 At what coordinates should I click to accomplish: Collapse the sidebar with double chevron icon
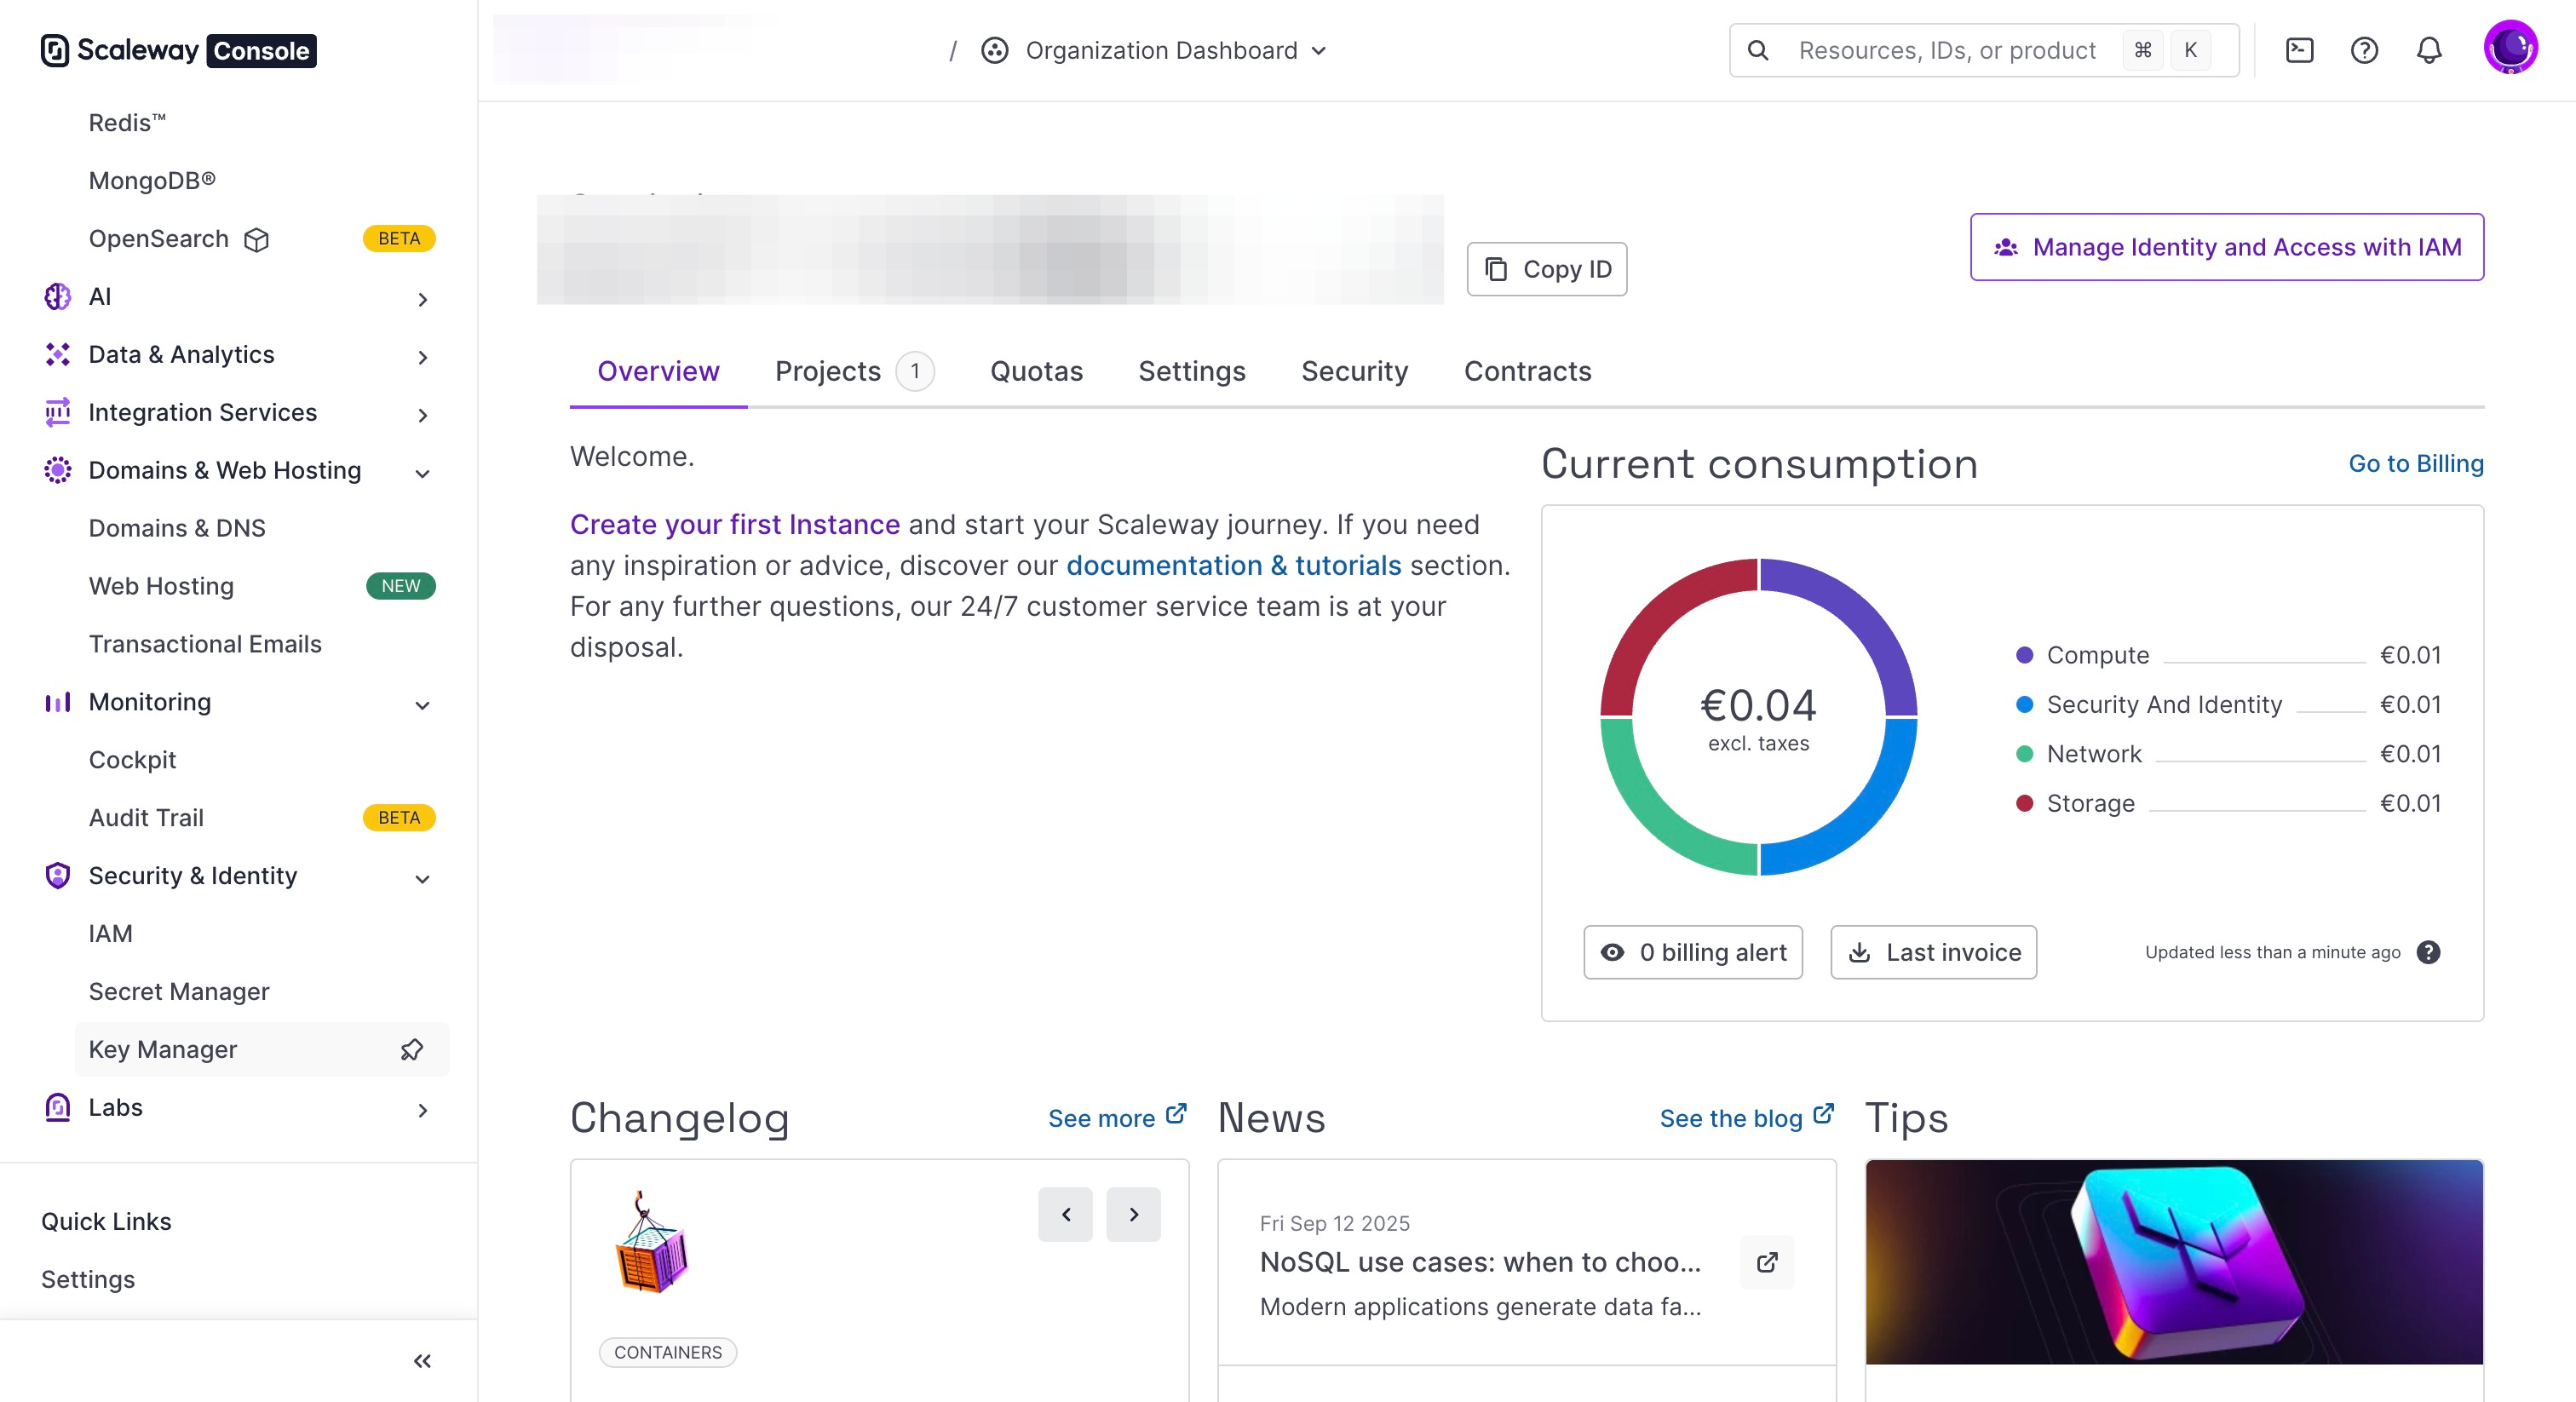422,1361
